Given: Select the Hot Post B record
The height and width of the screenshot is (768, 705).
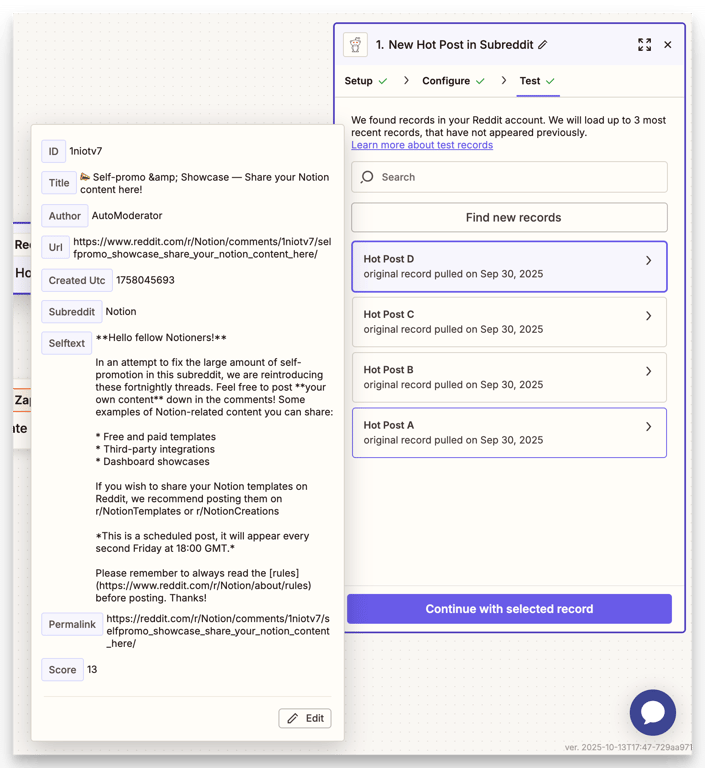Looking at the screenshot, I should (x=509, y=377).
